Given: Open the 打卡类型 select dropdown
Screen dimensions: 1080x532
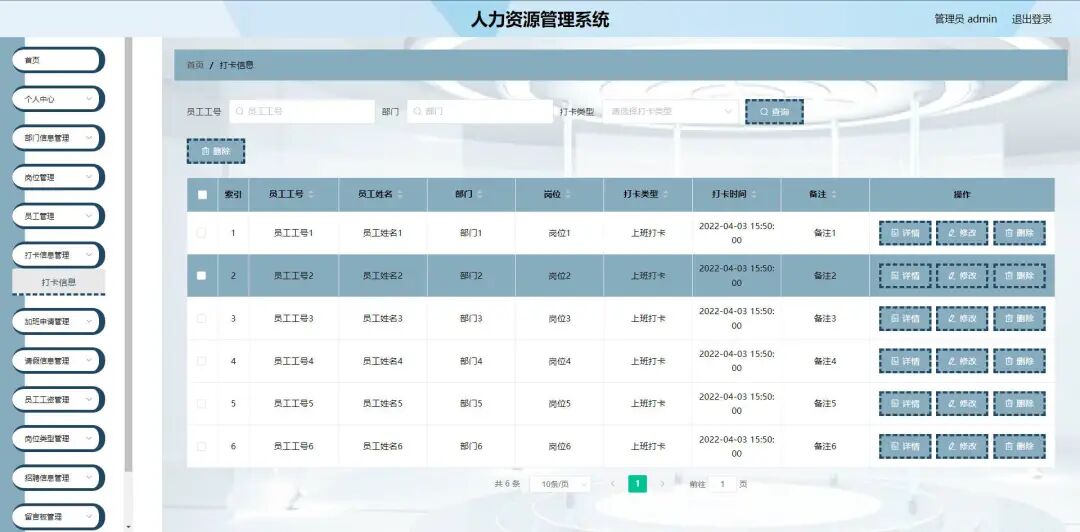Looking at the screenshot, I should point(671,112).
